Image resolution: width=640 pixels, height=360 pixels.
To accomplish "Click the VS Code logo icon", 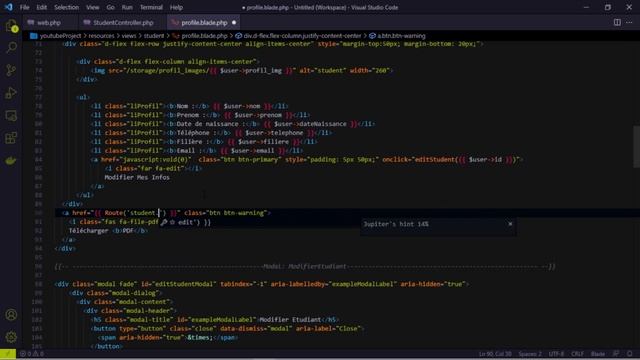I will click(x=9, y=7).
